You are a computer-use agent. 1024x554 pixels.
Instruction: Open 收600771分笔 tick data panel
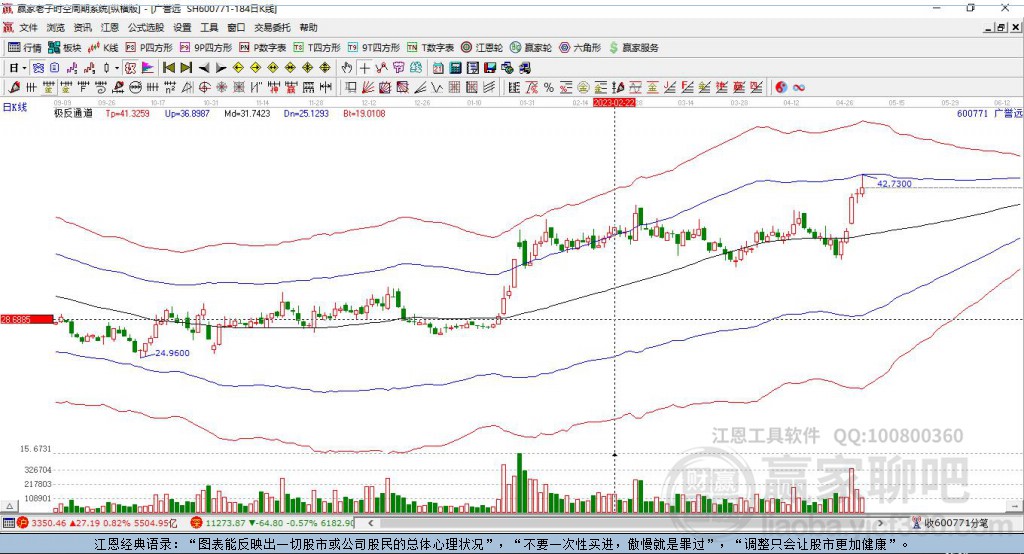950,523
